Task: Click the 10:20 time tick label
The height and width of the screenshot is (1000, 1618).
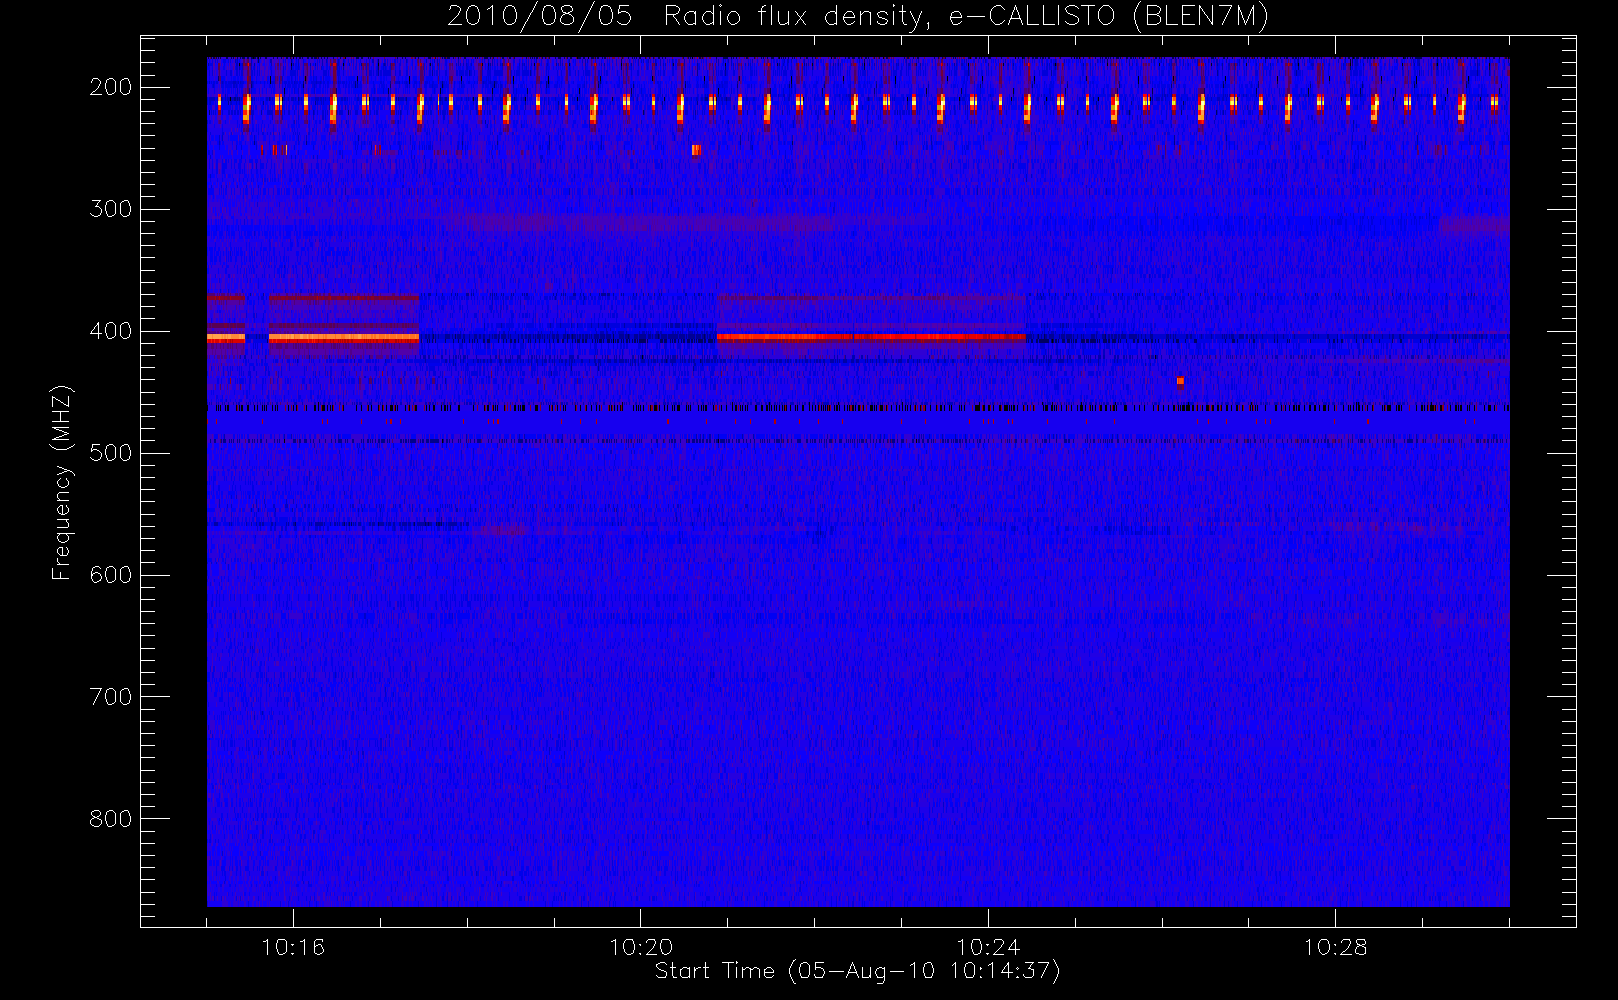Action: 641,947
